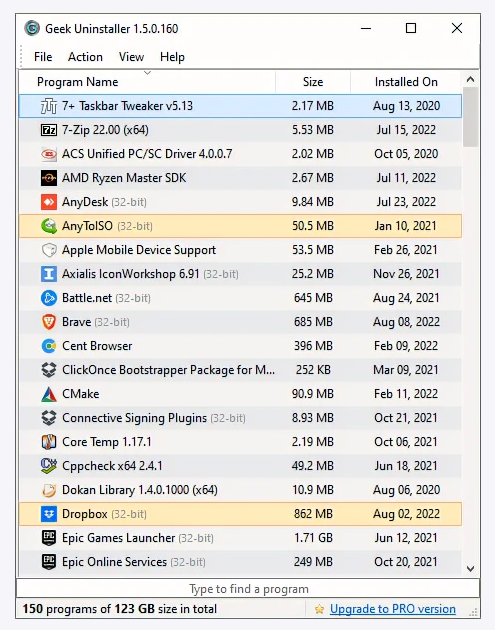
Task: Click the AMD Ryzen Master SDK icon
Action: 49,178
